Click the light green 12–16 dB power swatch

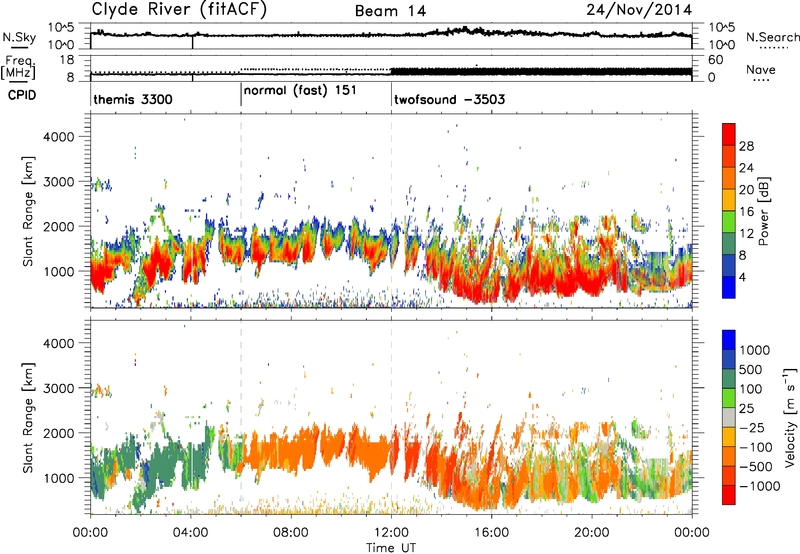coord(729,222)
